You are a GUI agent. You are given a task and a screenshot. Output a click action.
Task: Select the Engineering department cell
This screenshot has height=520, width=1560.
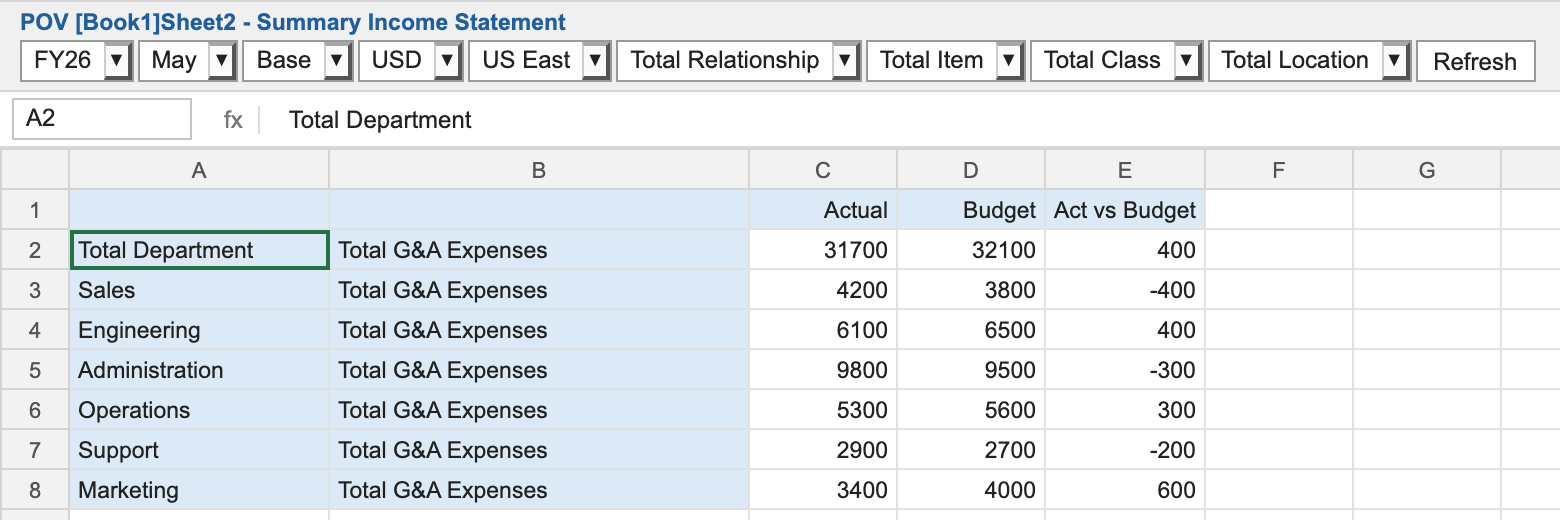point(199,330)
